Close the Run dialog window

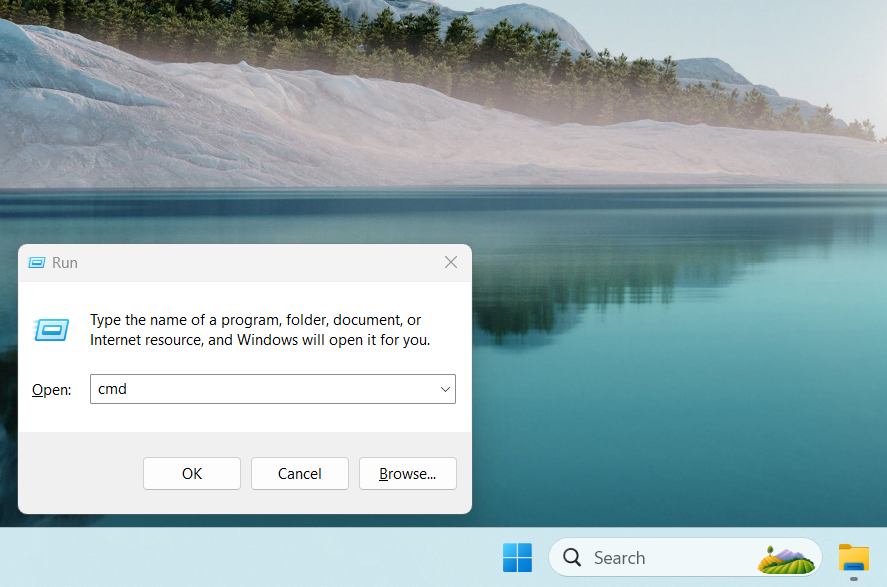click(451, 262)
